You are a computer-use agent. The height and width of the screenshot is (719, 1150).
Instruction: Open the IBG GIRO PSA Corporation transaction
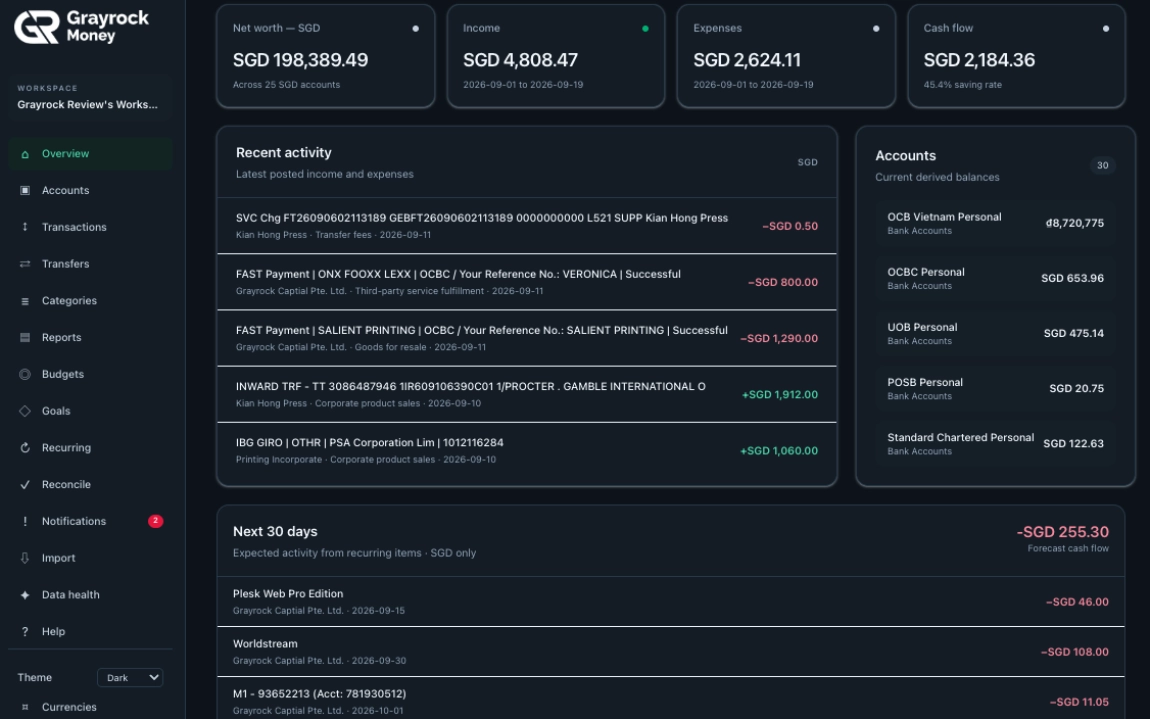tap(527, 450)
